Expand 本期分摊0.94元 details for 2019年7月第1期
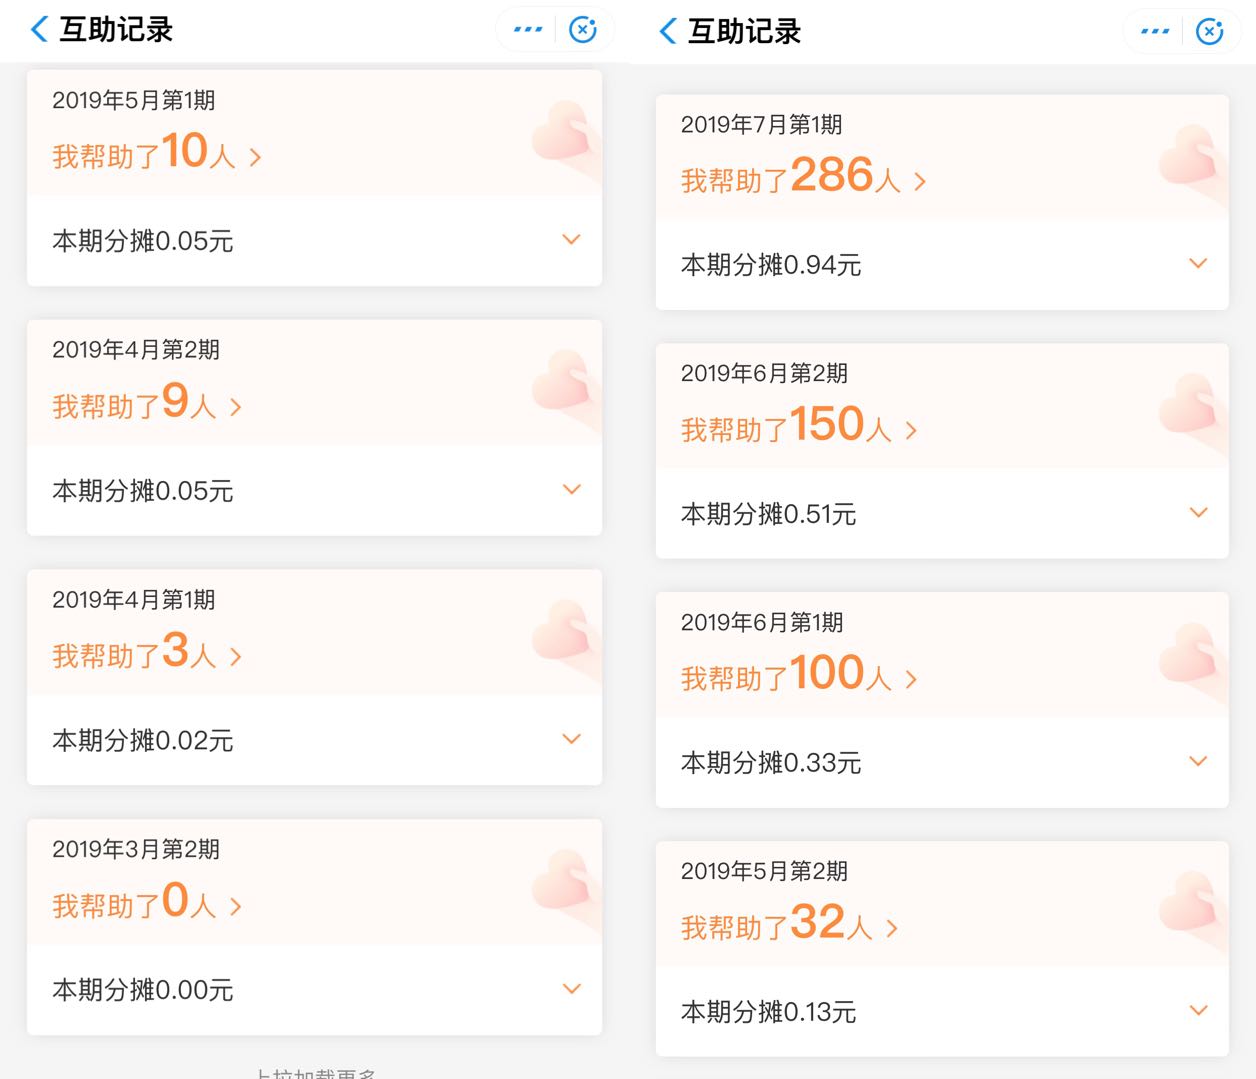This screenshot has width=1256, height=1079. (1198, 263)
